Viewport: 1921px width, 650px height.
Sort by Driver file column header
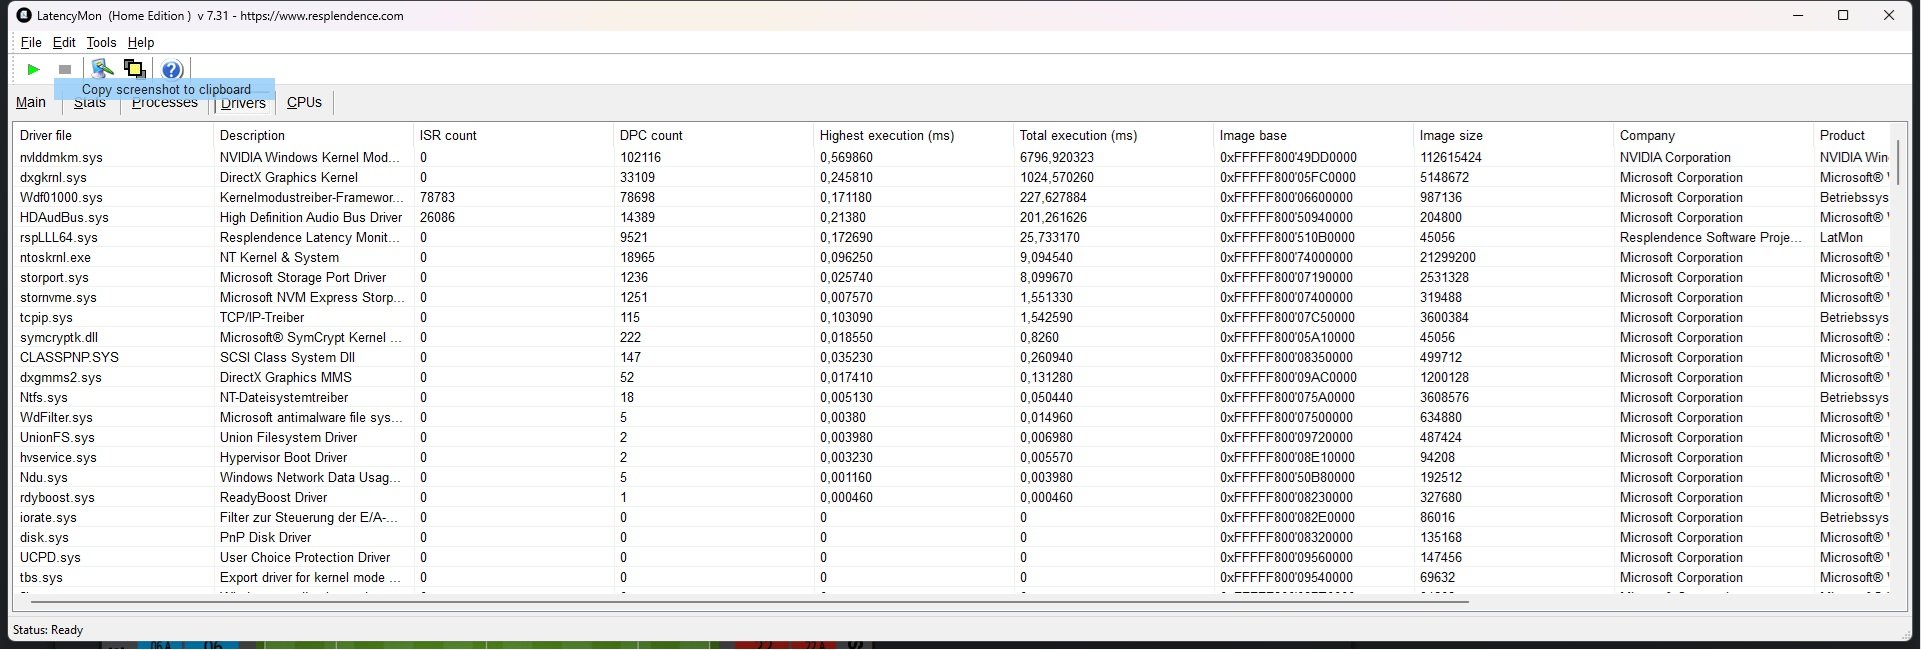[113, 135]
